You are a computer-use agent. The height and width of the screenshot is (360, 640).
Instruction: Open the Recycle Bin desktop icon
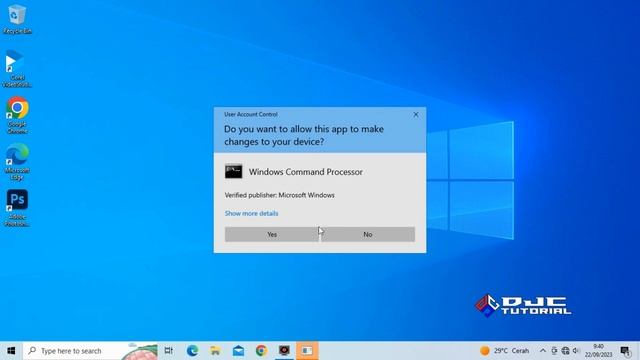[17, 19]
